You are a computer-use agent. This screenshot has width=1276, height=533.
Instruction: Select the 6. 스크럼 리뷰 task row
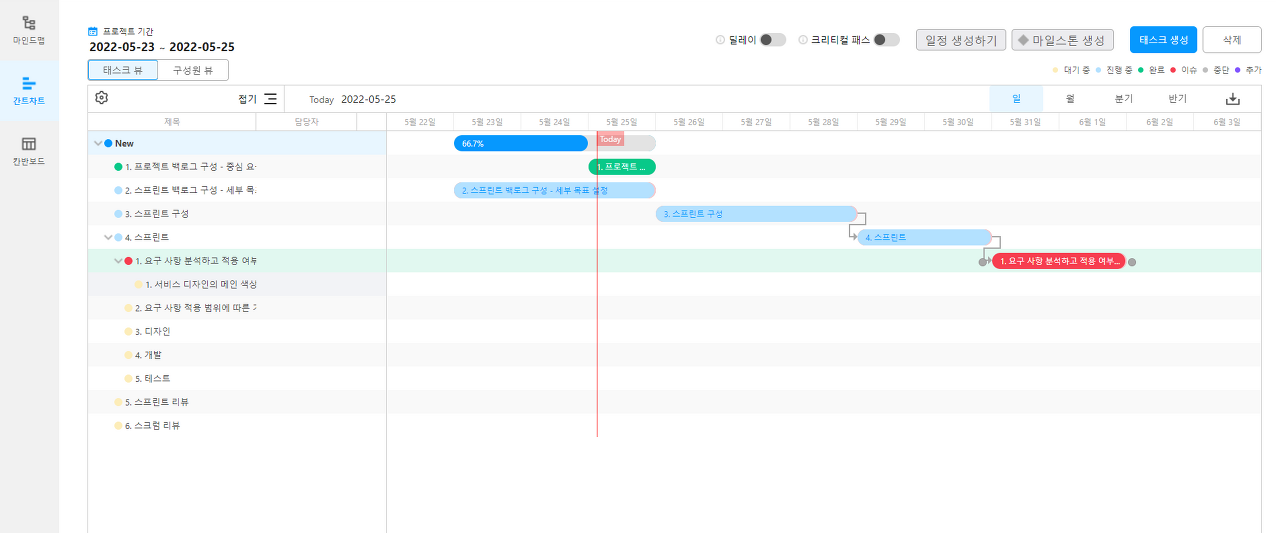(237, 425)
